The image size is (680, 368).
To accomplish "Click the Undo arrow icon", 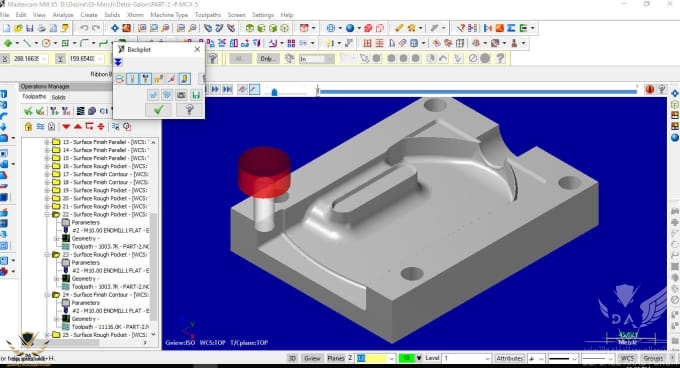I will 84,28.
